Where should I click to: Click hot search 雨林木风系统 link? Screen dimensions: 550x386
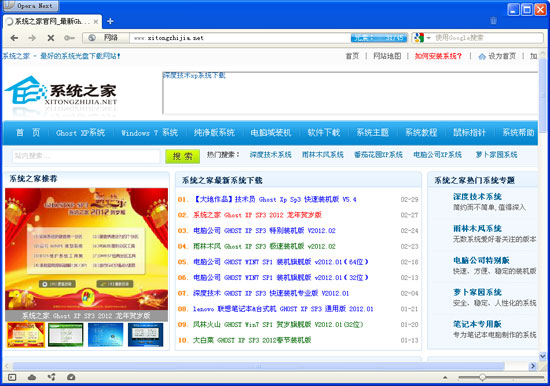pos(323,155)
